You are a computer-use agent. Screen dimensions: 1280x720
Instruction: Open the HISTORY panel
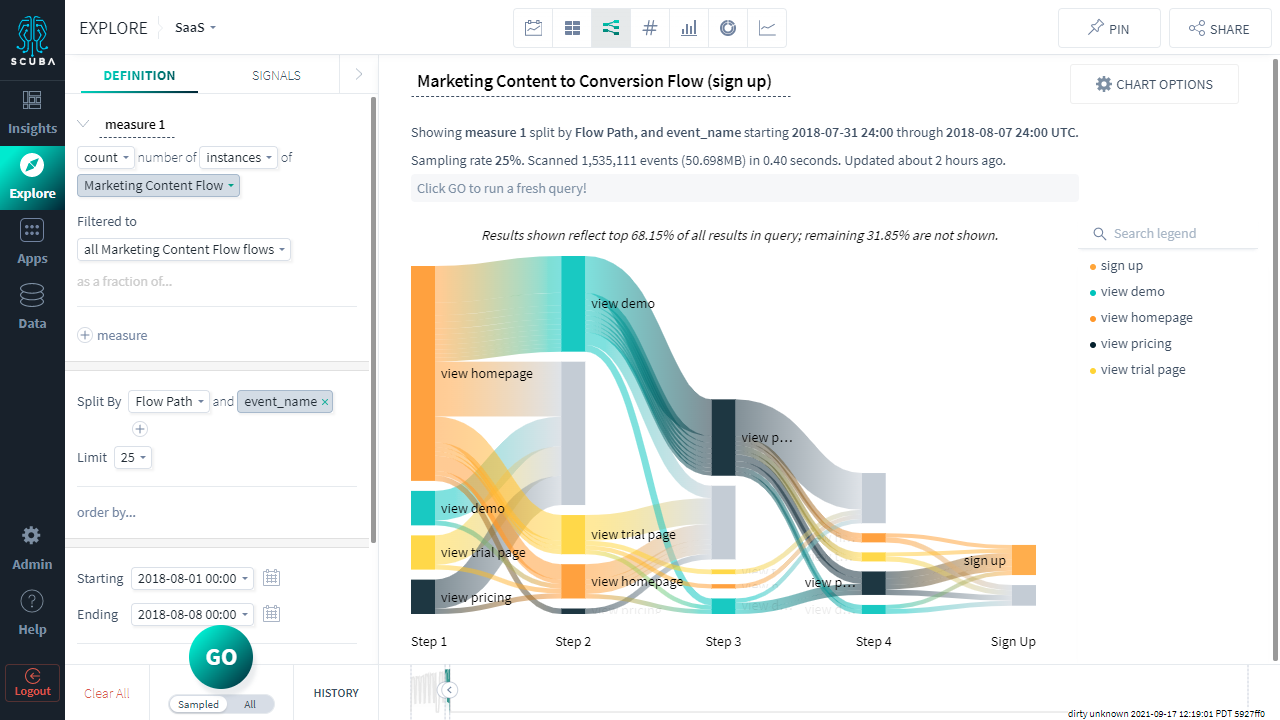tap(336, 692)
